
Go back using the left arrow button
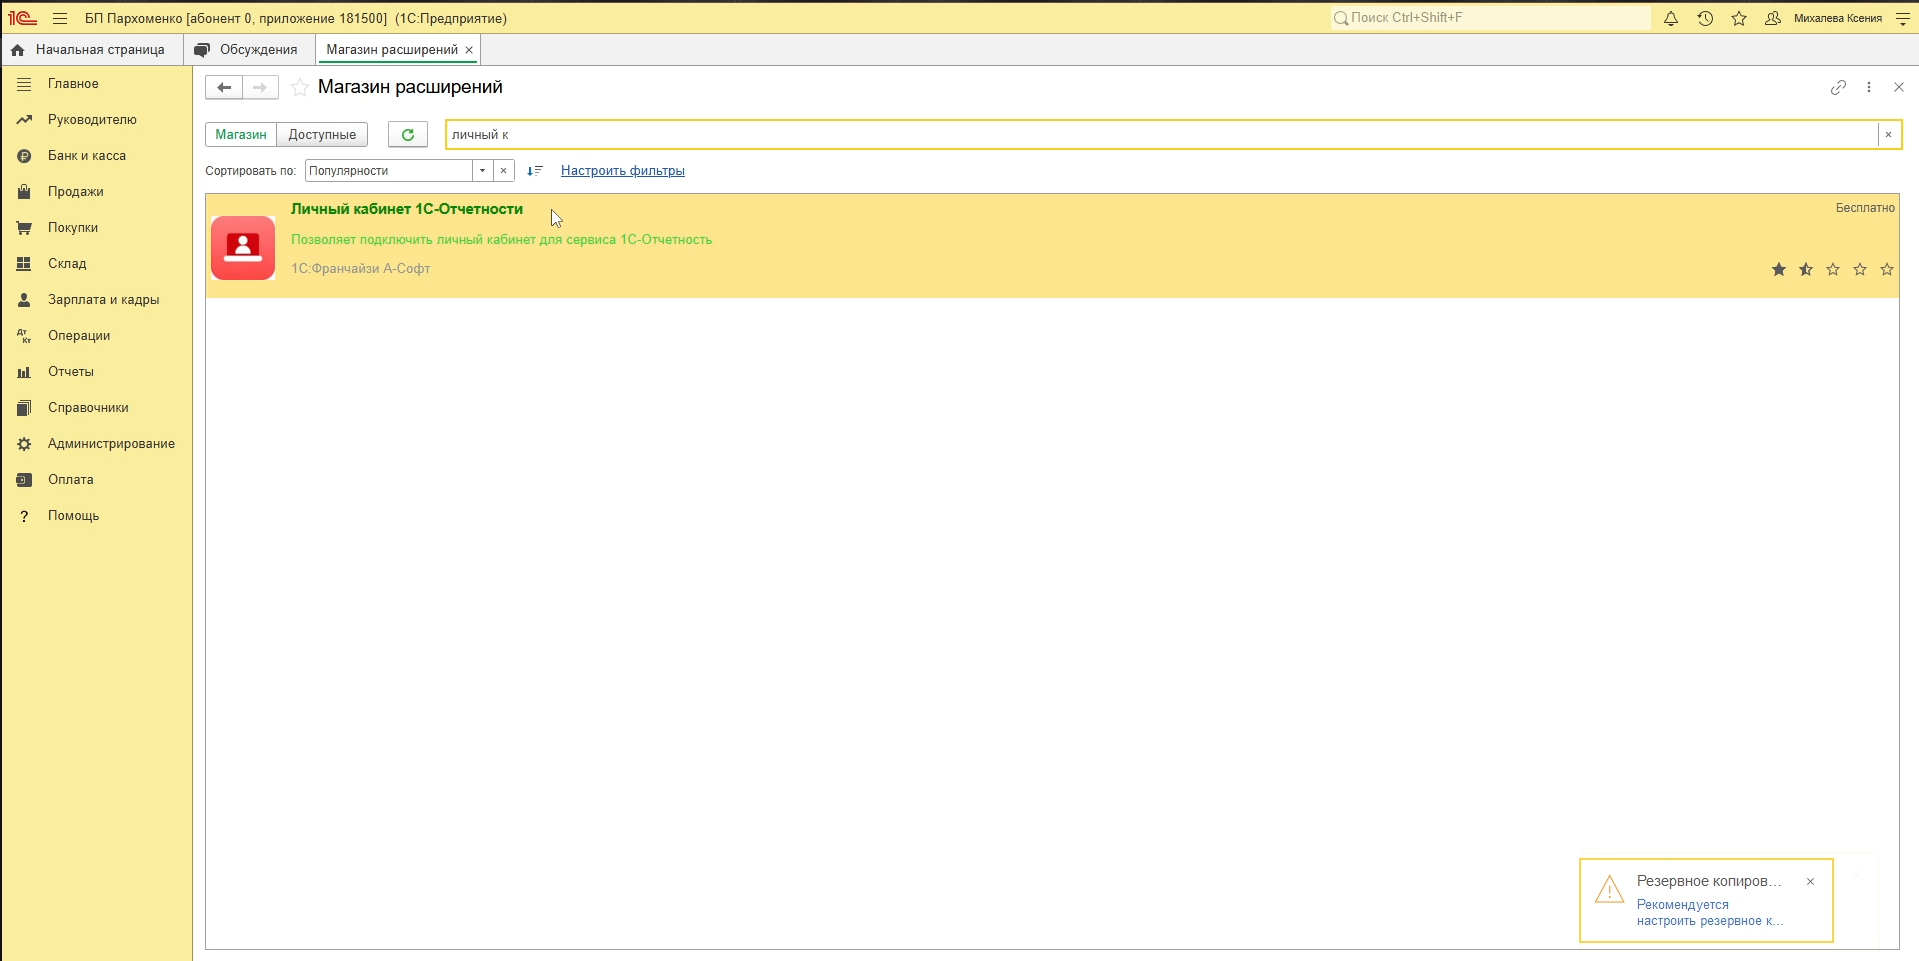point(224,87)
